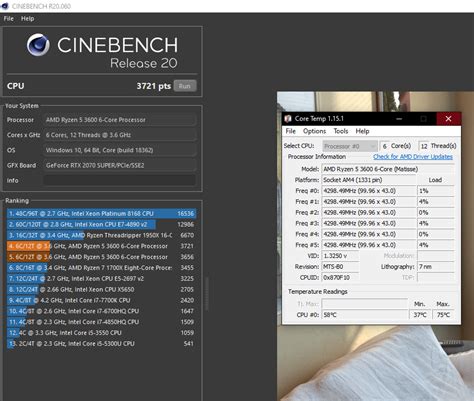Image resolution: width=474 pixels, height=401 pixels.
Task: Select the Cores x GHz field value
Action: 119,135
